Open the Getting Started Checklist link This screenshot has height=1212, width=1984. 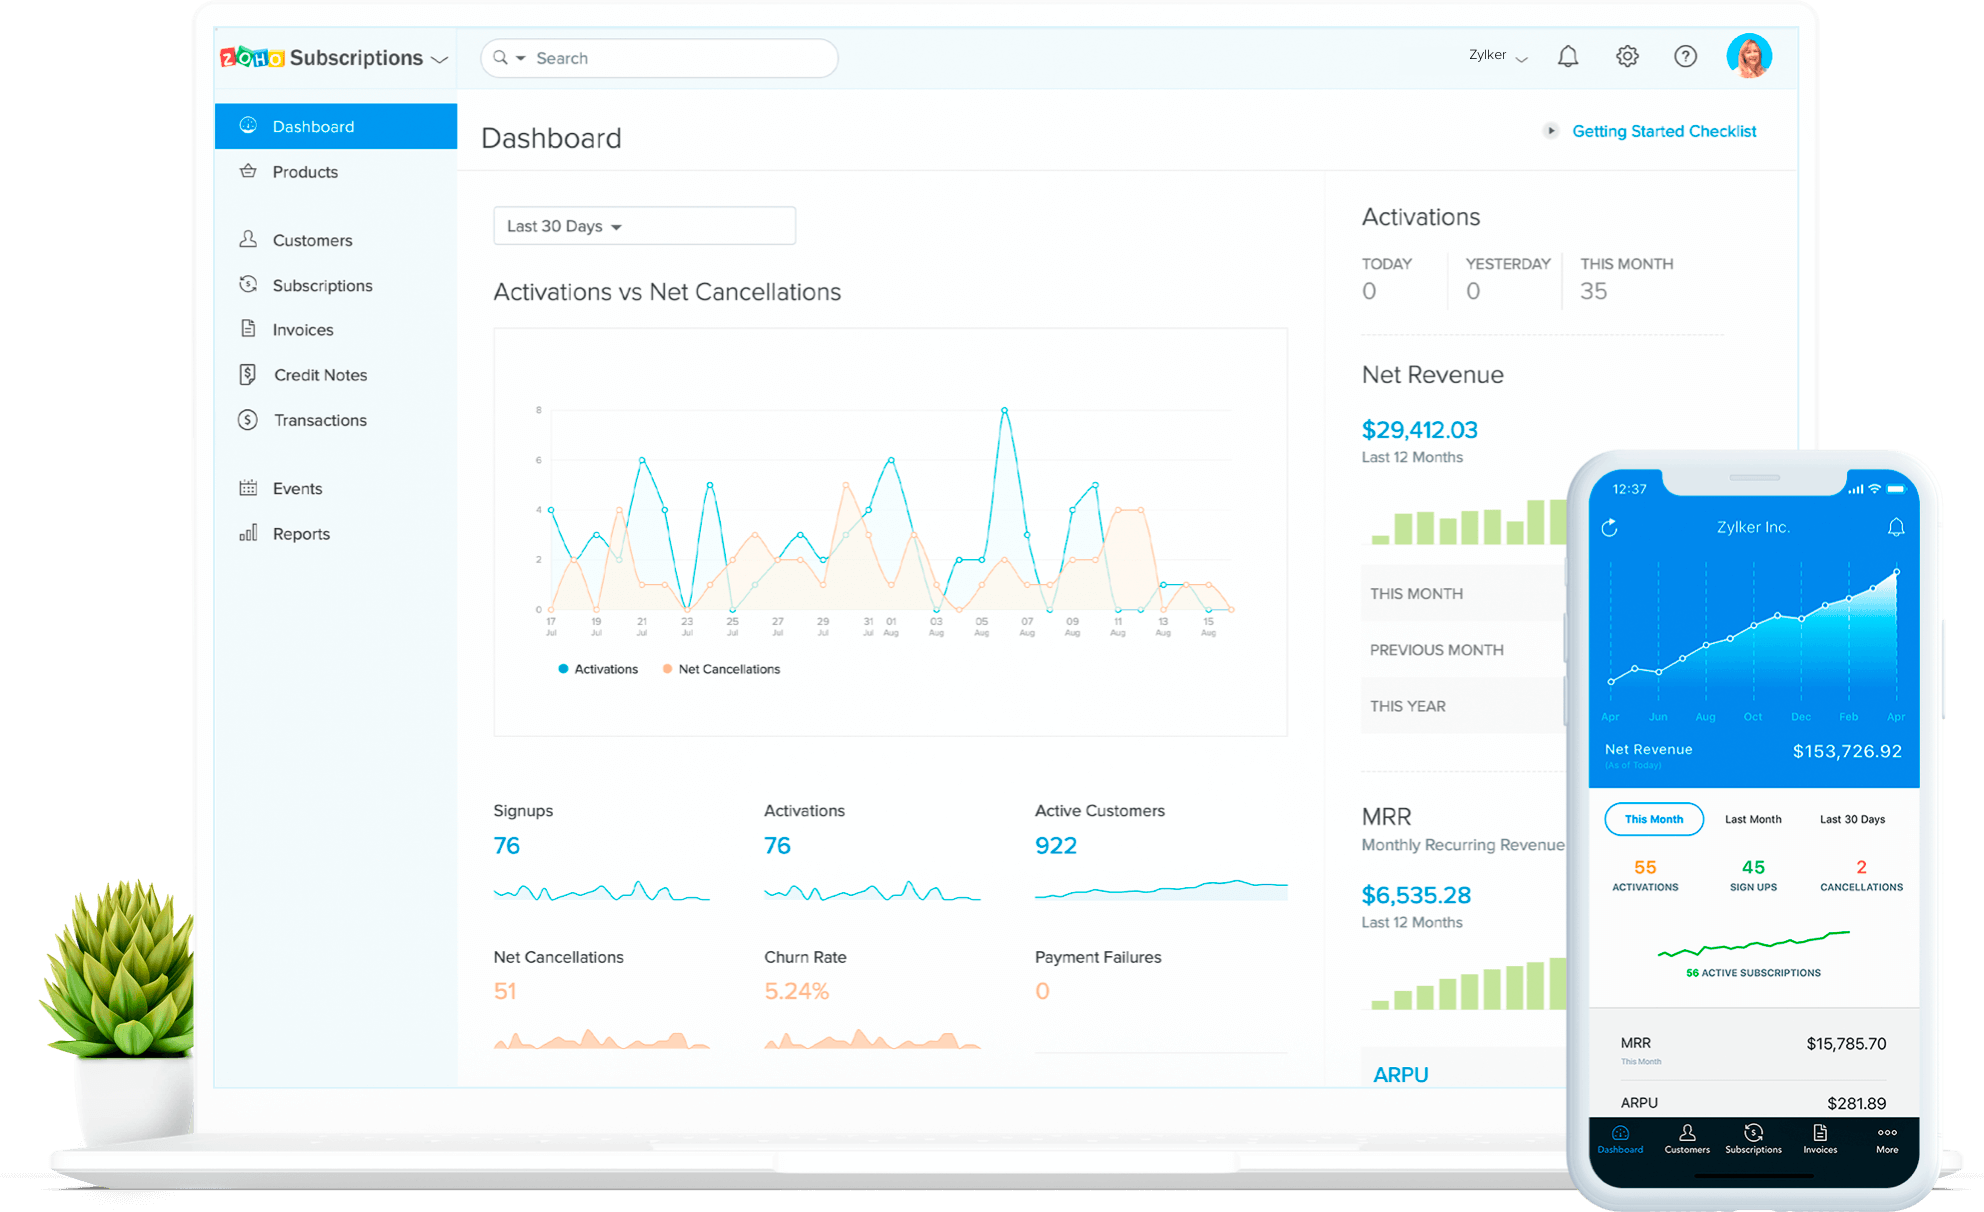(x=1664, y=131)
